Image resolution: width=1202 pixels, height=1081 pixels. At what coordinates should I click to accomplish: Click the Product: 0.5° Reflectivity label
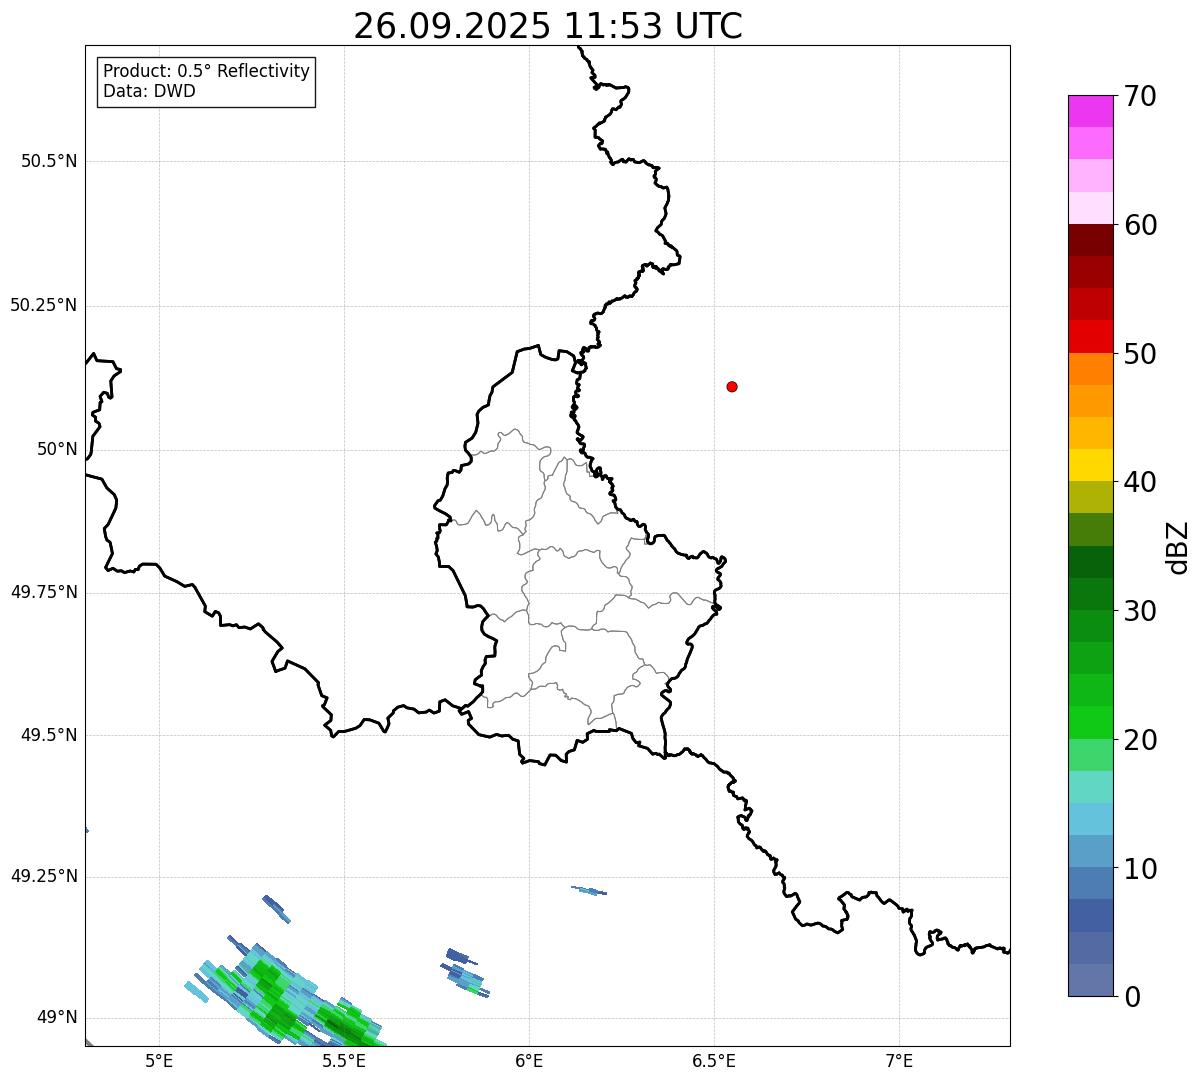point(207,72)
